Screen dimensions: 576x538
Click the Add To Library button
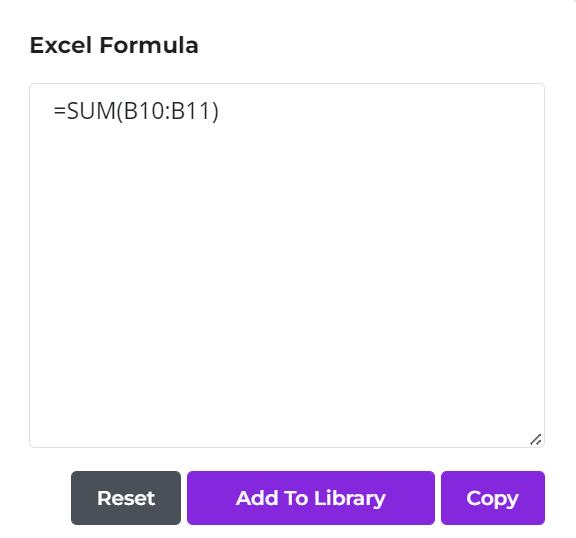tap(311, 498)
